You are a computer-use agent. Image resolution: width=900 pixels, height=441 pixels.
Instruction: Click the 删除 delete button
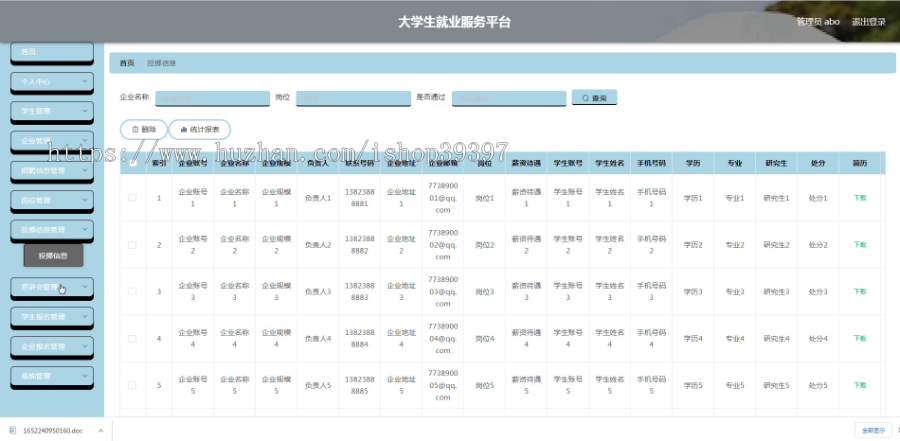[143, 130]
